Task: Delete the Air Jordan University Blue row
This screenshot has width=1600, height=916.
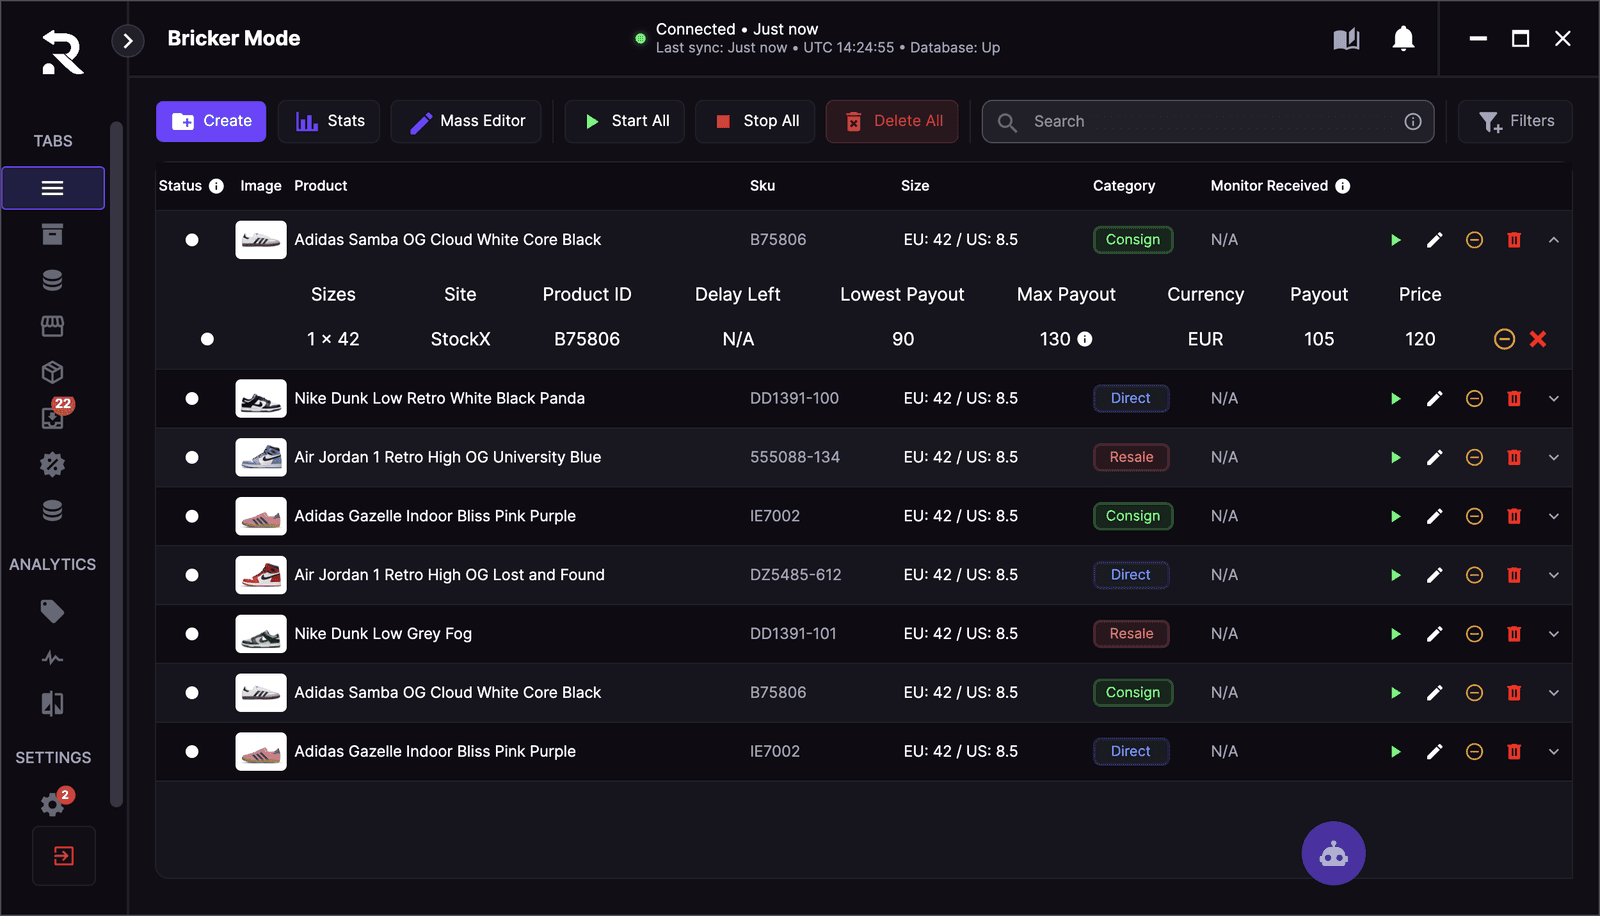Action: (1514, 457)
